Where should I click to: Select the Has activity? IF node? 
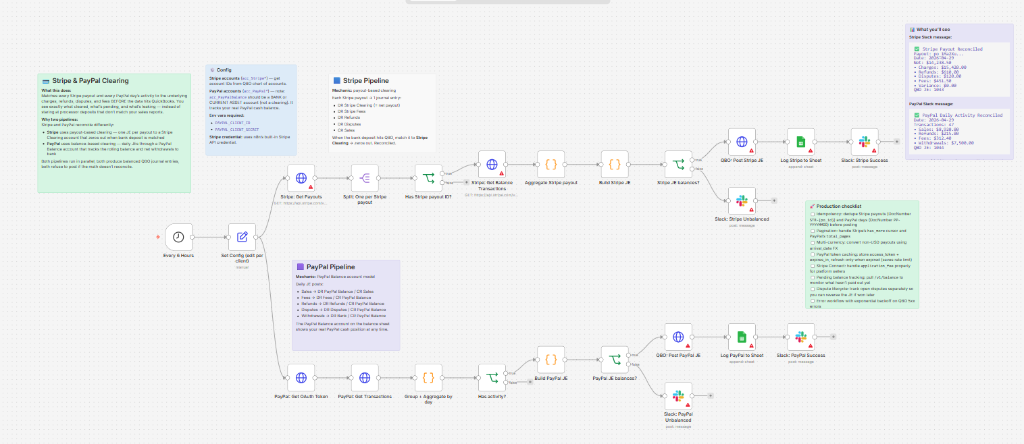[492, 377]
